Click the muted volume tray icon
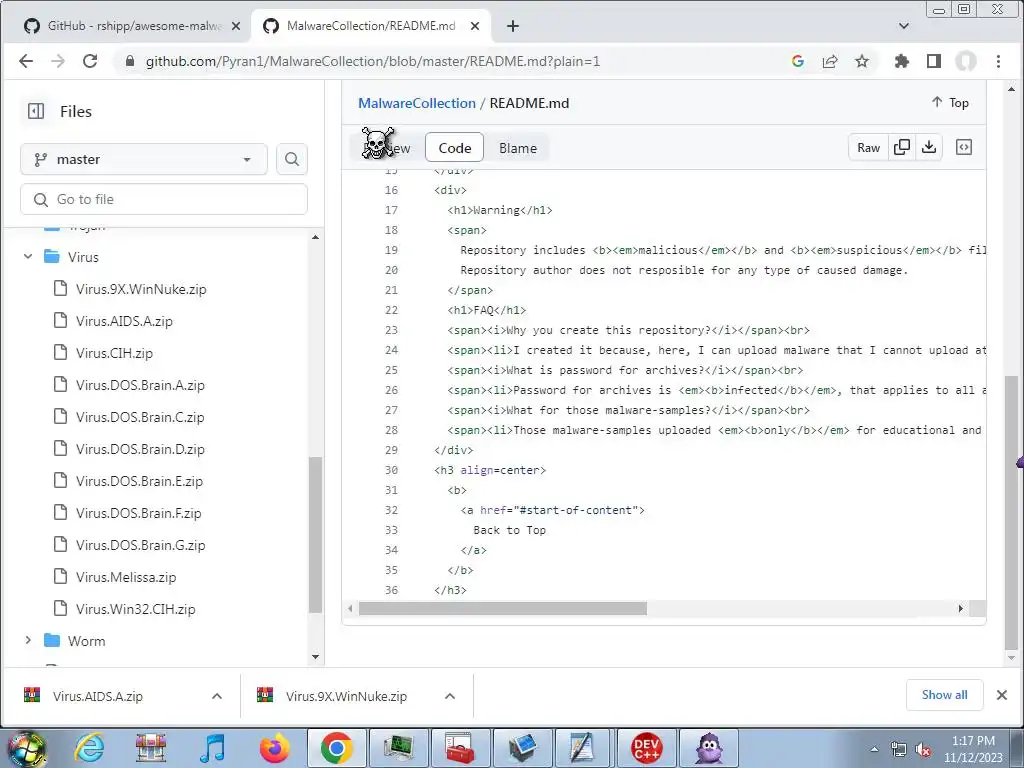 [922, 750]
